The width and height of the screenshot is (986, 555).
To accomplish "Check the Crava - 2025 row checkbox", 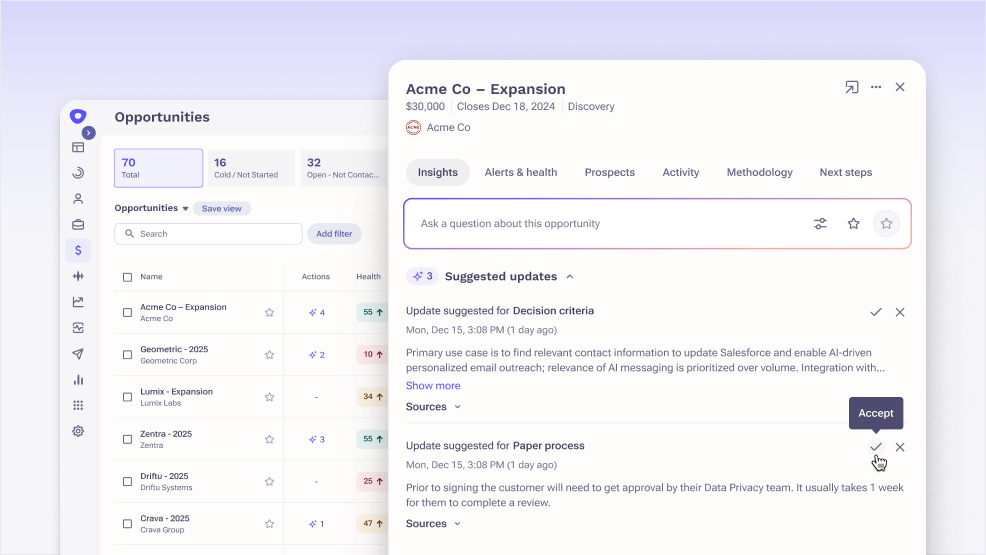I will [x=127, y=524].
